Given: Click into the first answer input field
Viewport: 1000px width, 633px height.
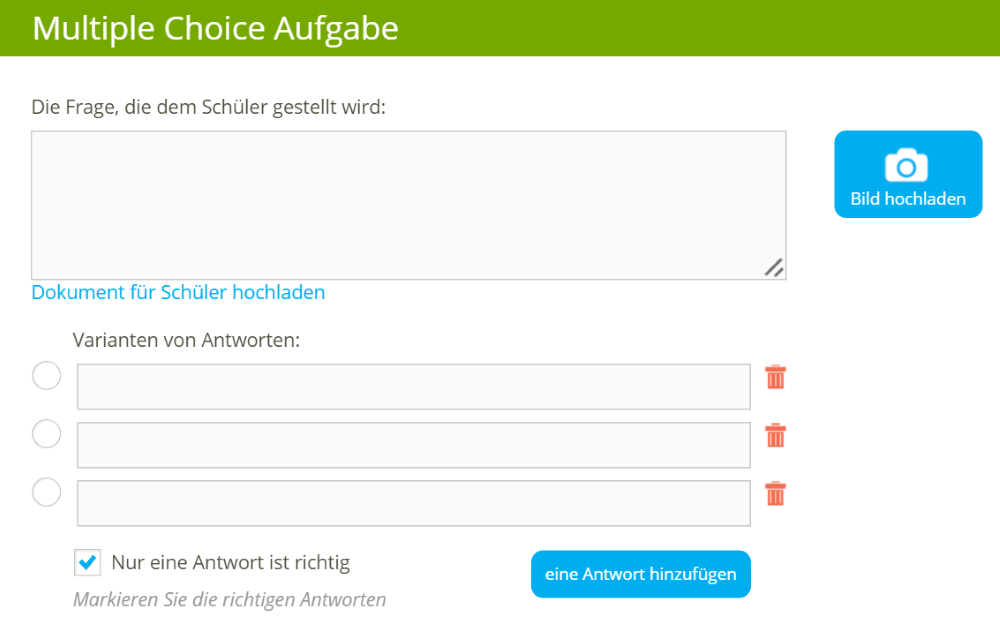Looking at the screenshot, I should pos(413,387).
